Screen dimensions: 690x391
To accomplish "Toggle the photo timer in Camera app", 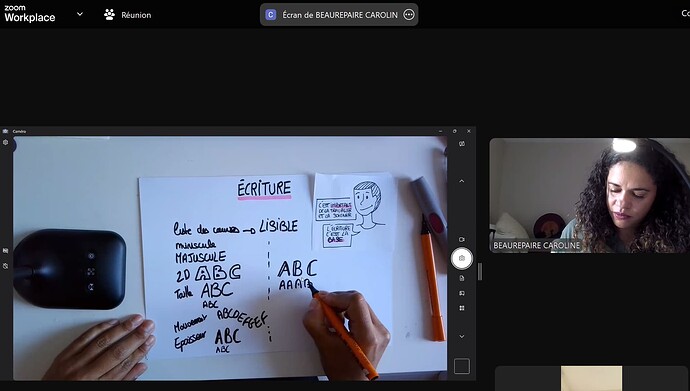I will pos(6,266).
